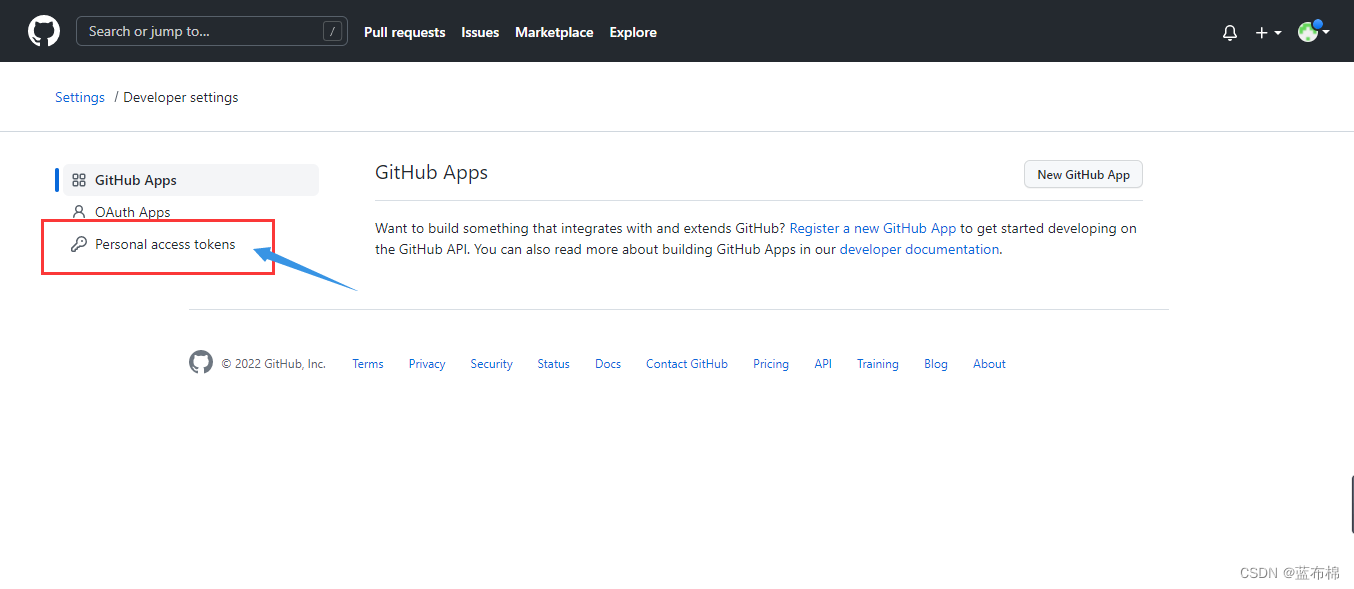
Task: Go back to Settings breadcrumb
Action: point(80,97)
